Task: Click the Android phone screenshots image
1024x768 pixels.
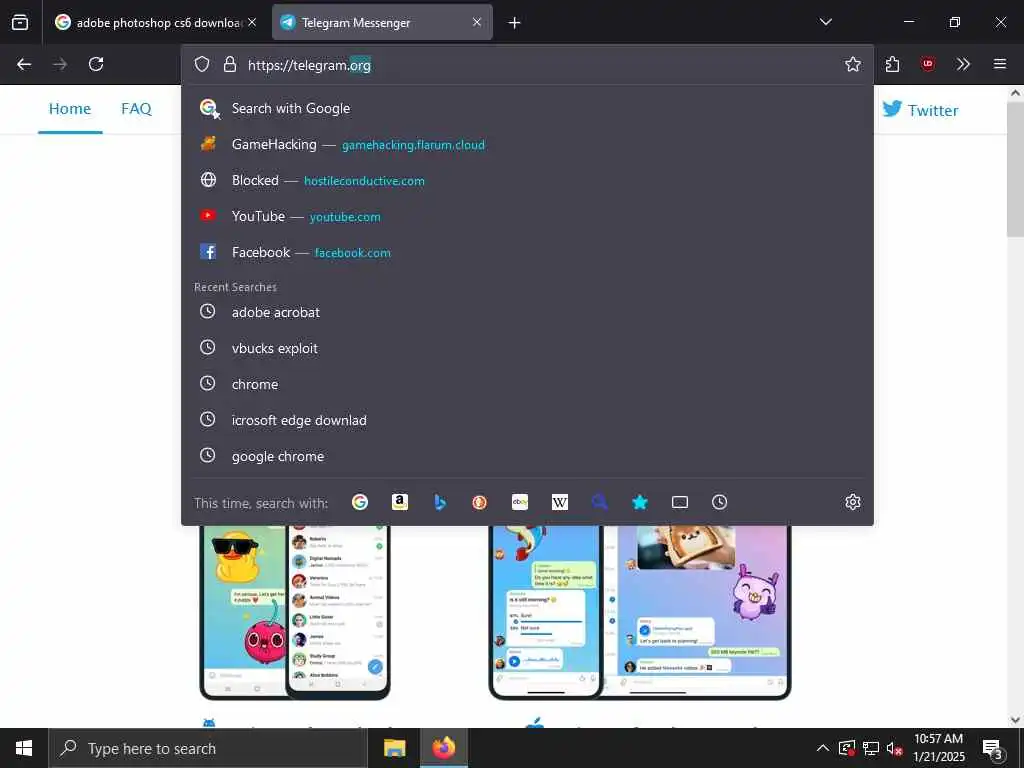Action: coord(295,611)
